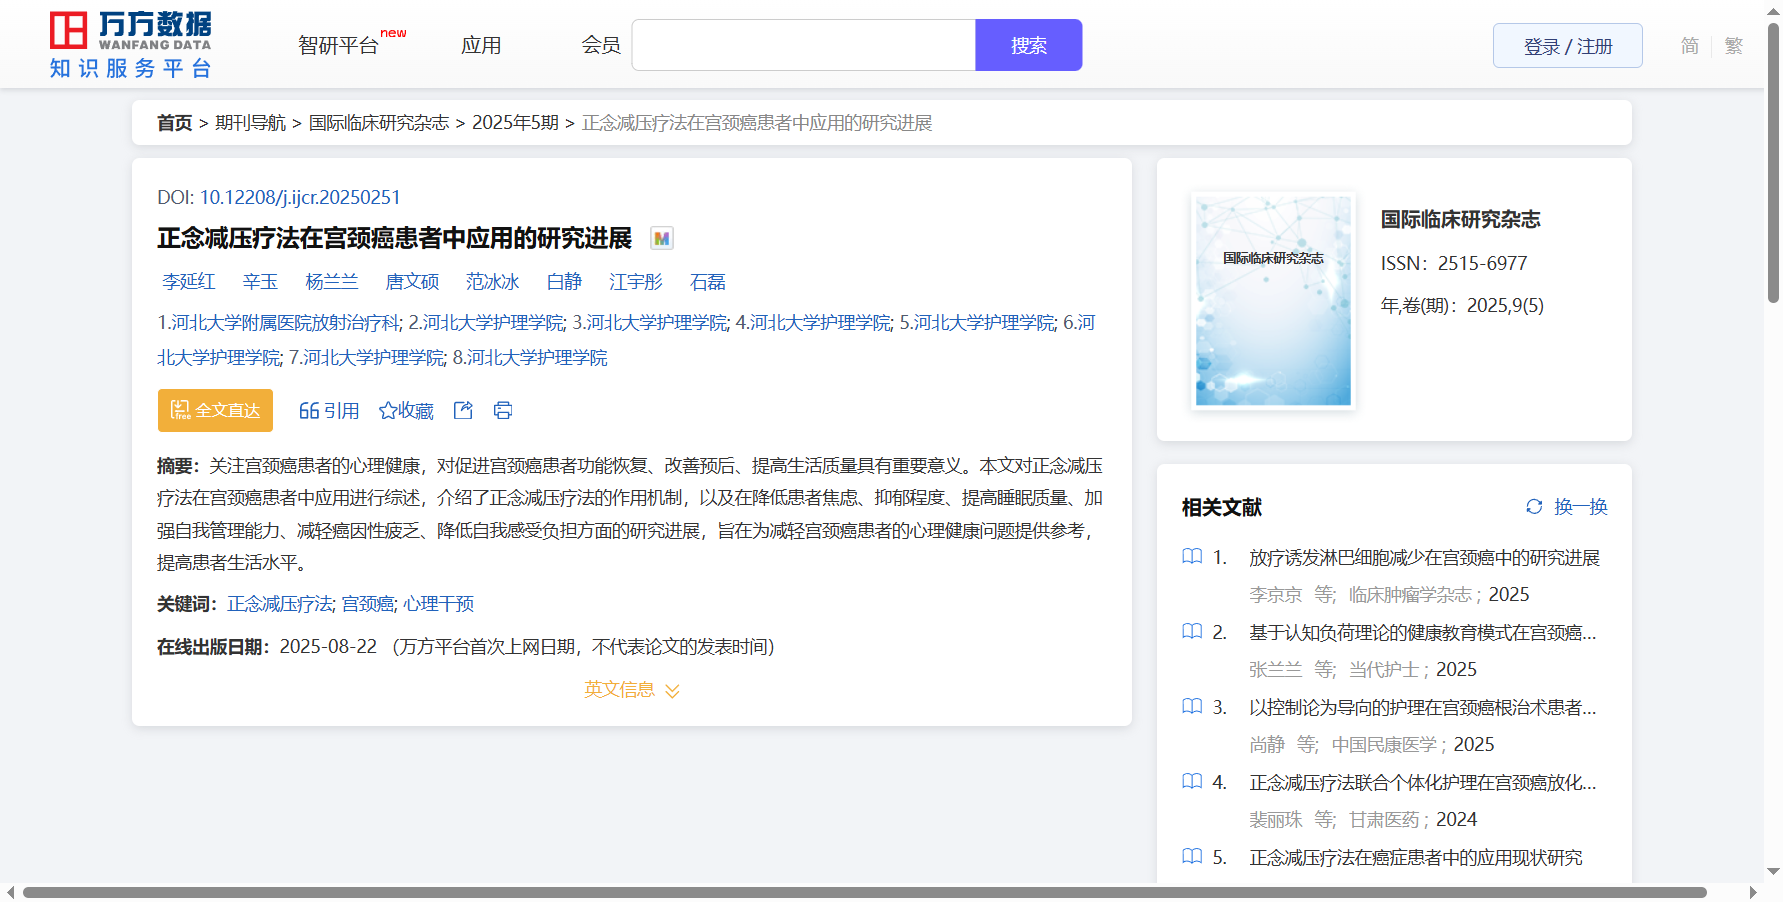The height and width of the screenshot is (902, 1783).
Task: Open the 智研平台 menu
Action: (339, 46)
